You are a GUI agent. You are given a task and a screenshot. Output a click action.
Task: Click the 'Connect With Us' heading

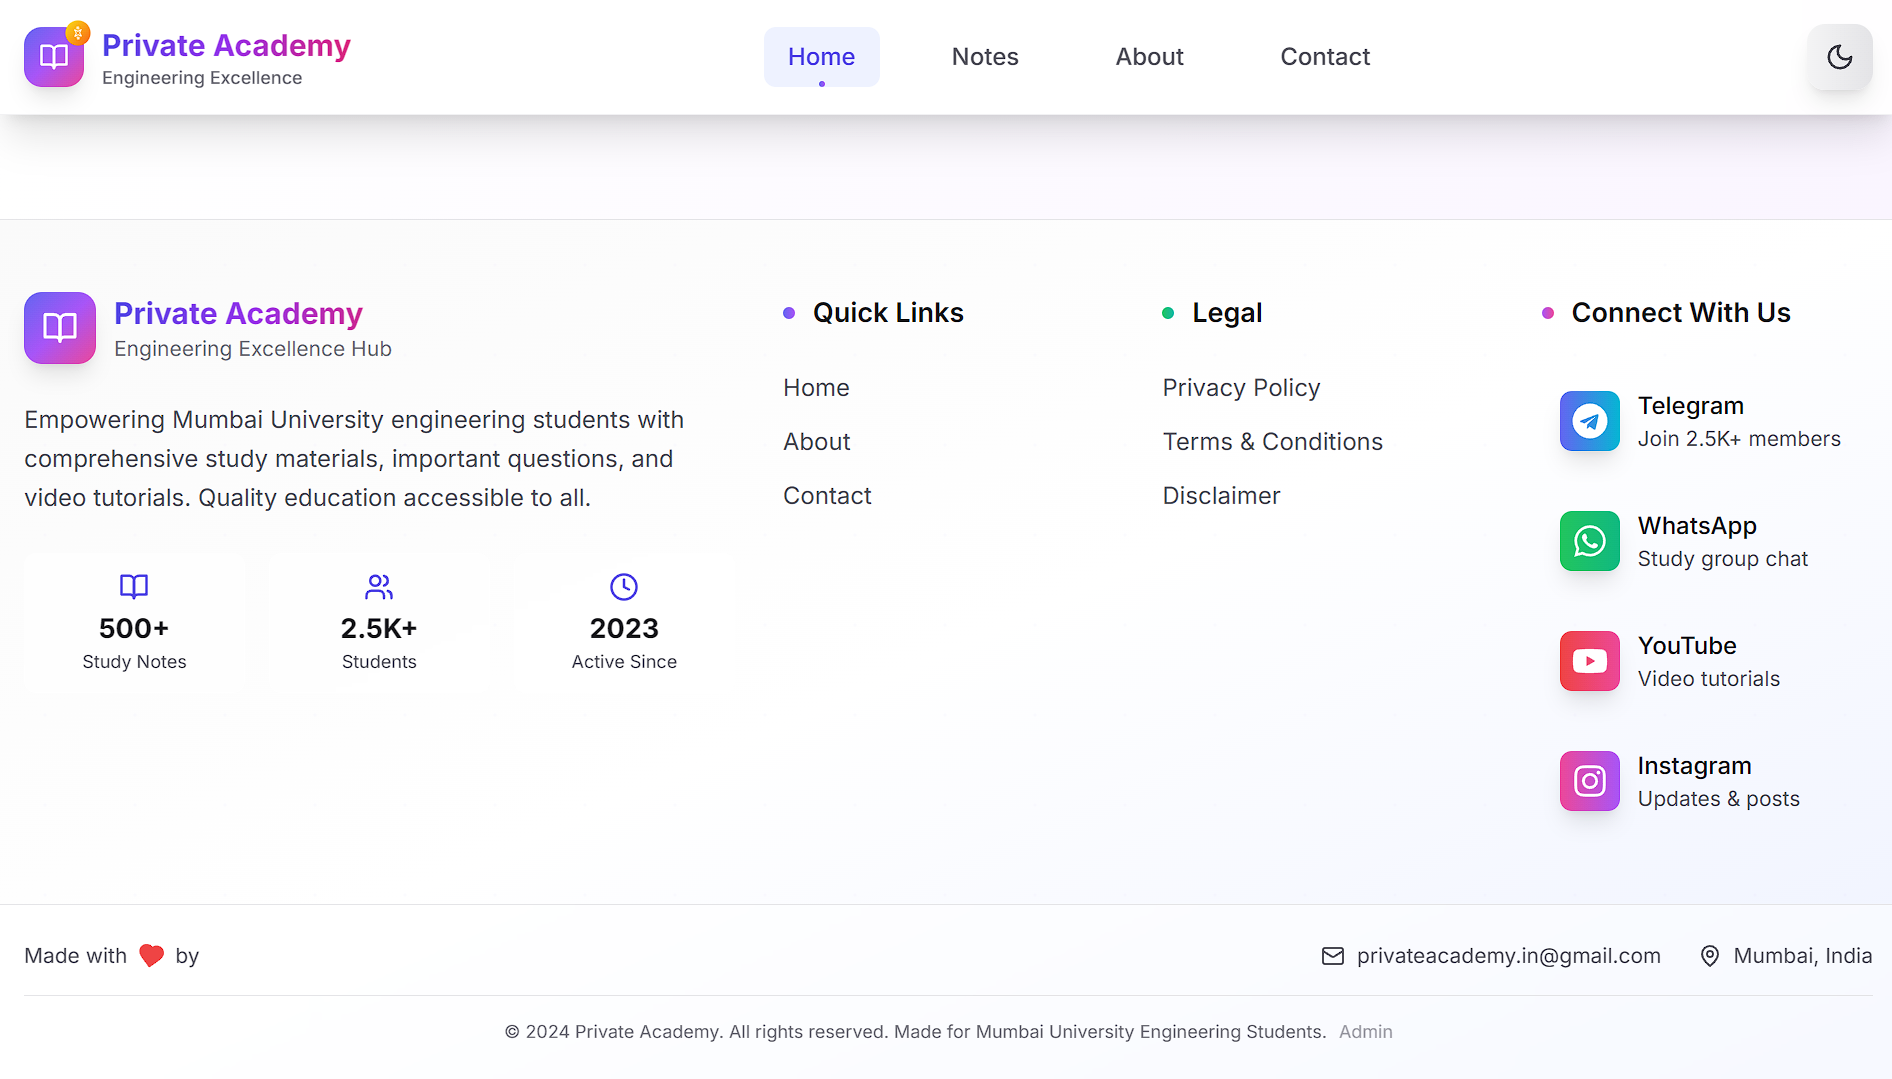tap(1680, 313)
